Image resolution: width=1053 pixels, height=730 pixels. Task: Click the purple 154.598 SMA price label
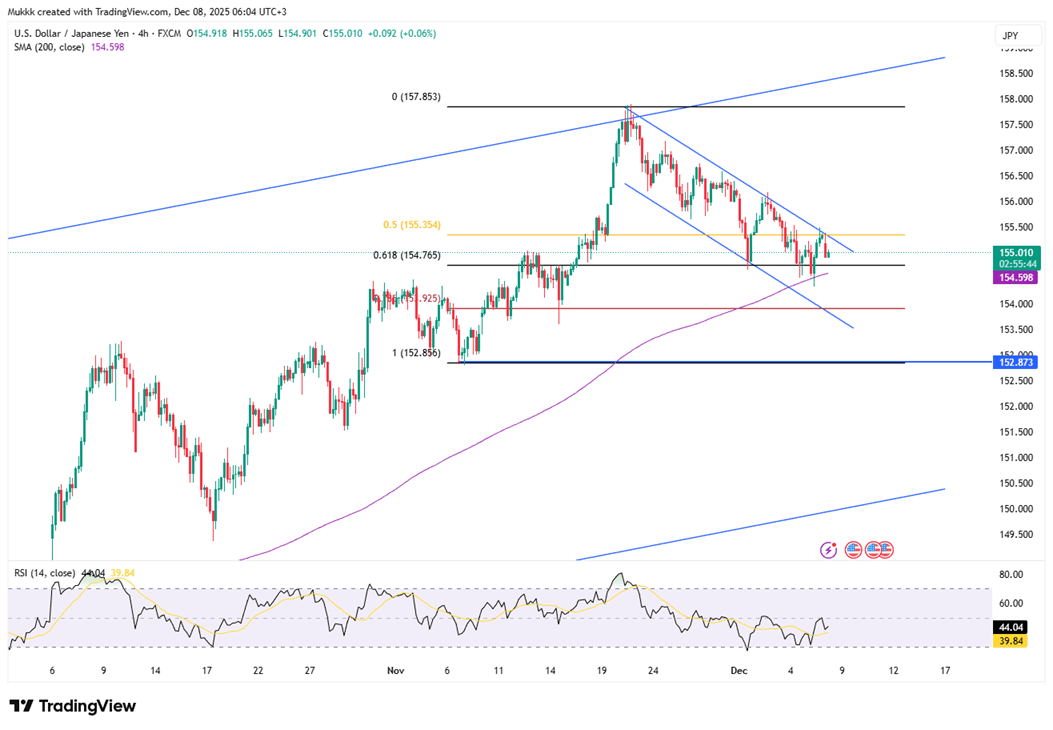pos(1017,276)
